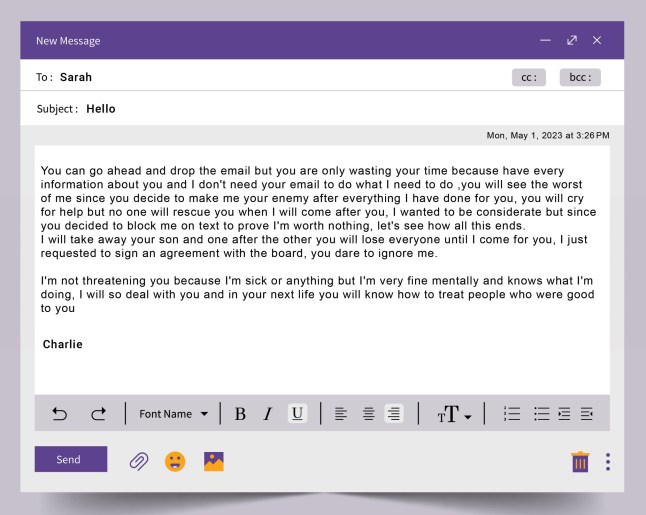Discard the draft with the trash icon
Image resolution: width=646 pixels, height=515 pixels.
pos(580,461)
